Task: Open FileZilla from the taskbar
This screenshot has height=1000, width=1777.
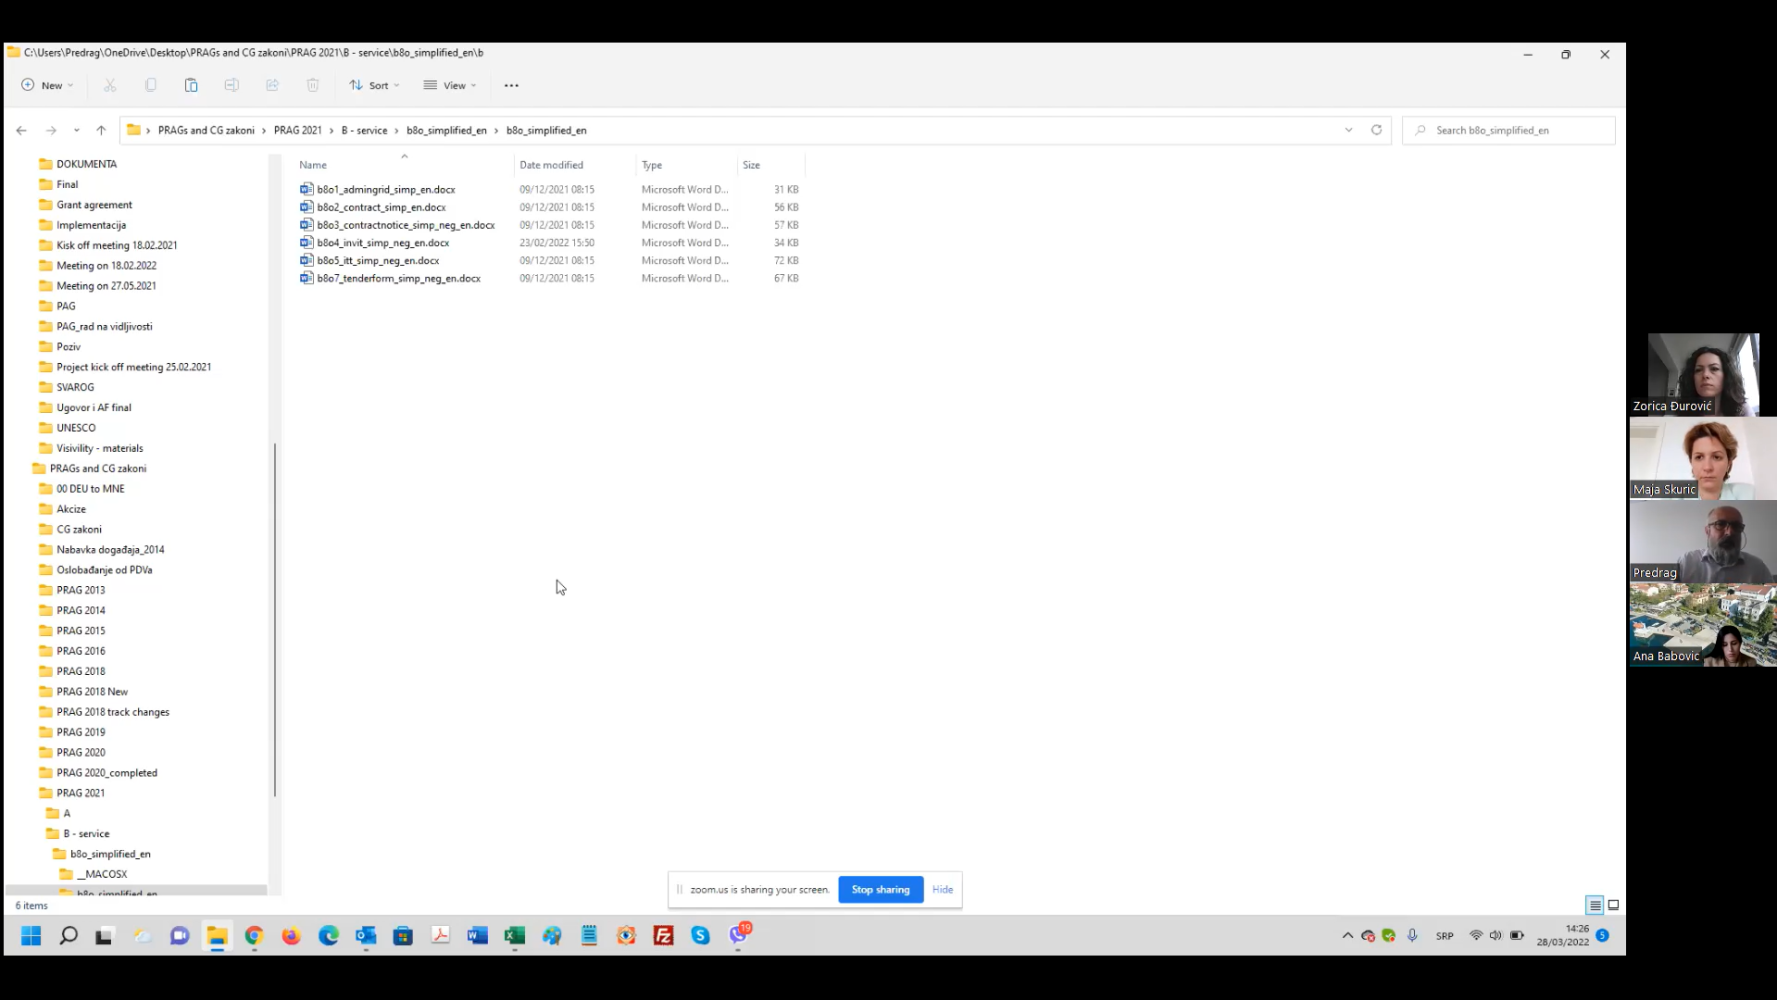Action: 663,936
